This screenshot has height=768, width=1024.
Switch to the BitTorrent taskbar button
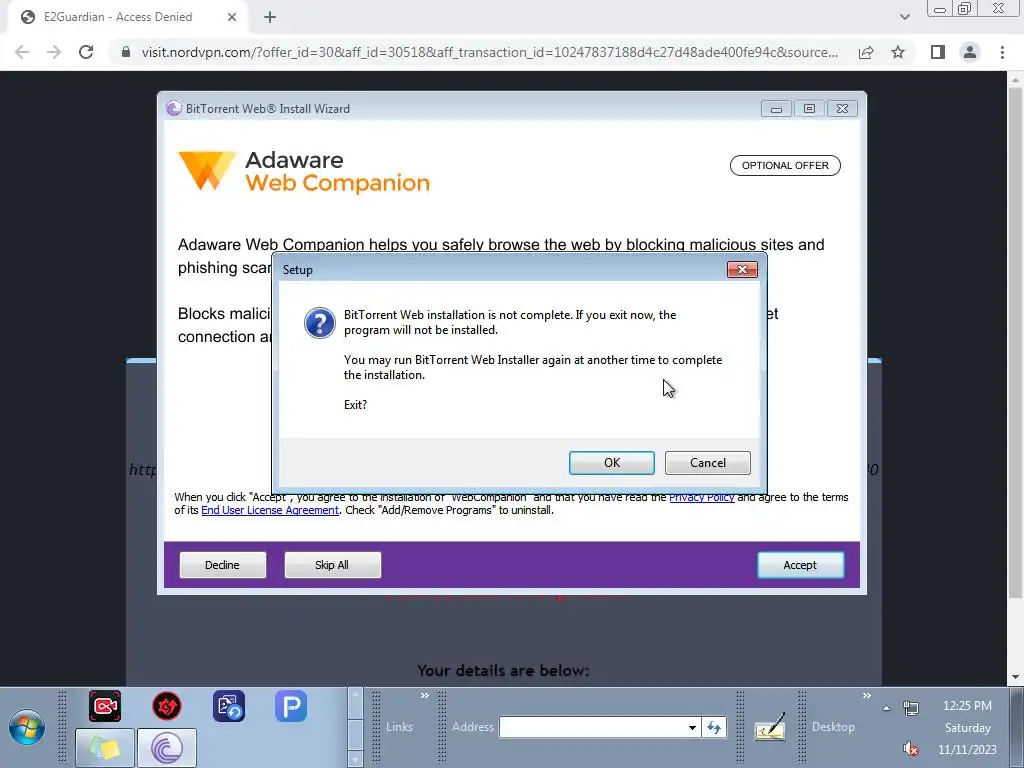click(167, 747)
